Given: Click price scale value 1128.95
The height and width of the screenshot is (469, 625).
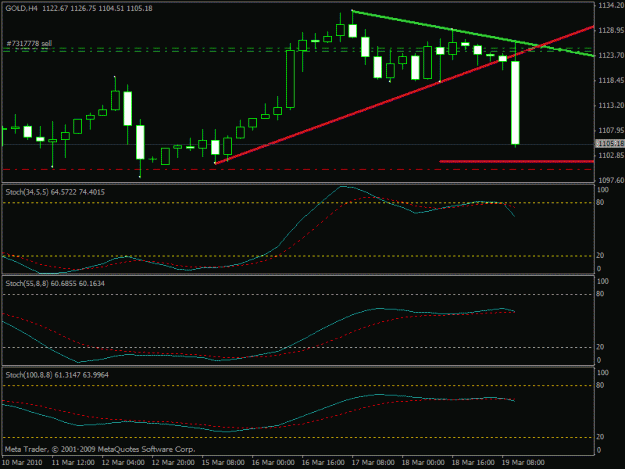Looking at the screenshot, I should pyautogui.click(x=611, y=31).
